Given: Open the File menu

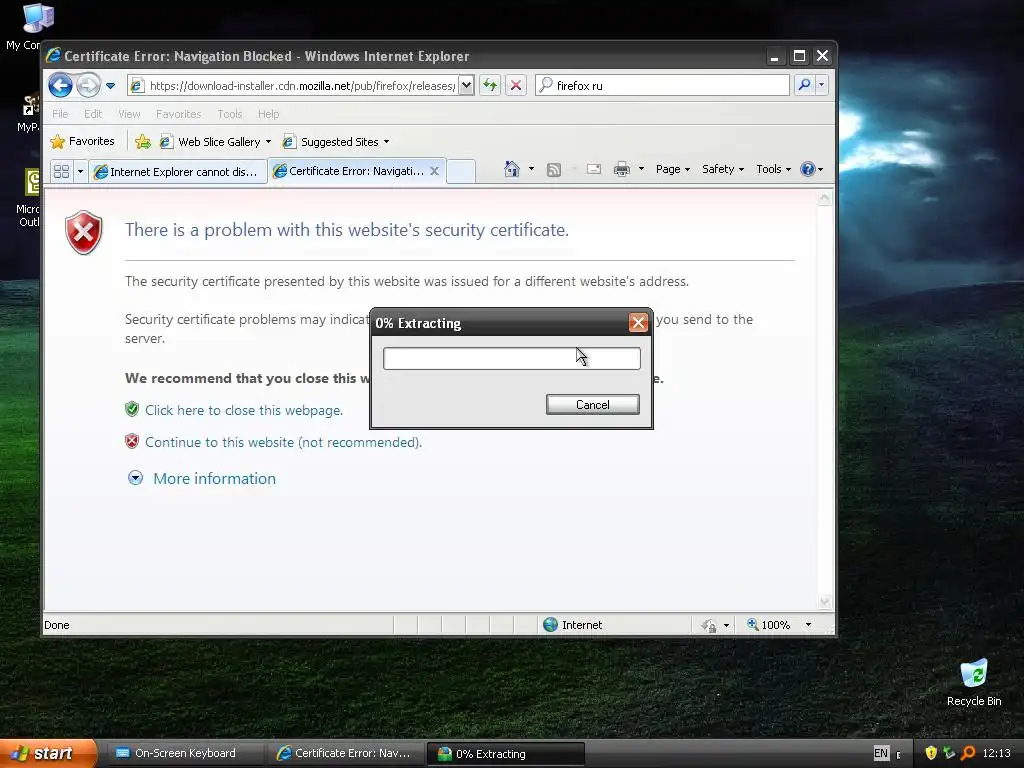Looking at the screenshot, I should point(60,114).
